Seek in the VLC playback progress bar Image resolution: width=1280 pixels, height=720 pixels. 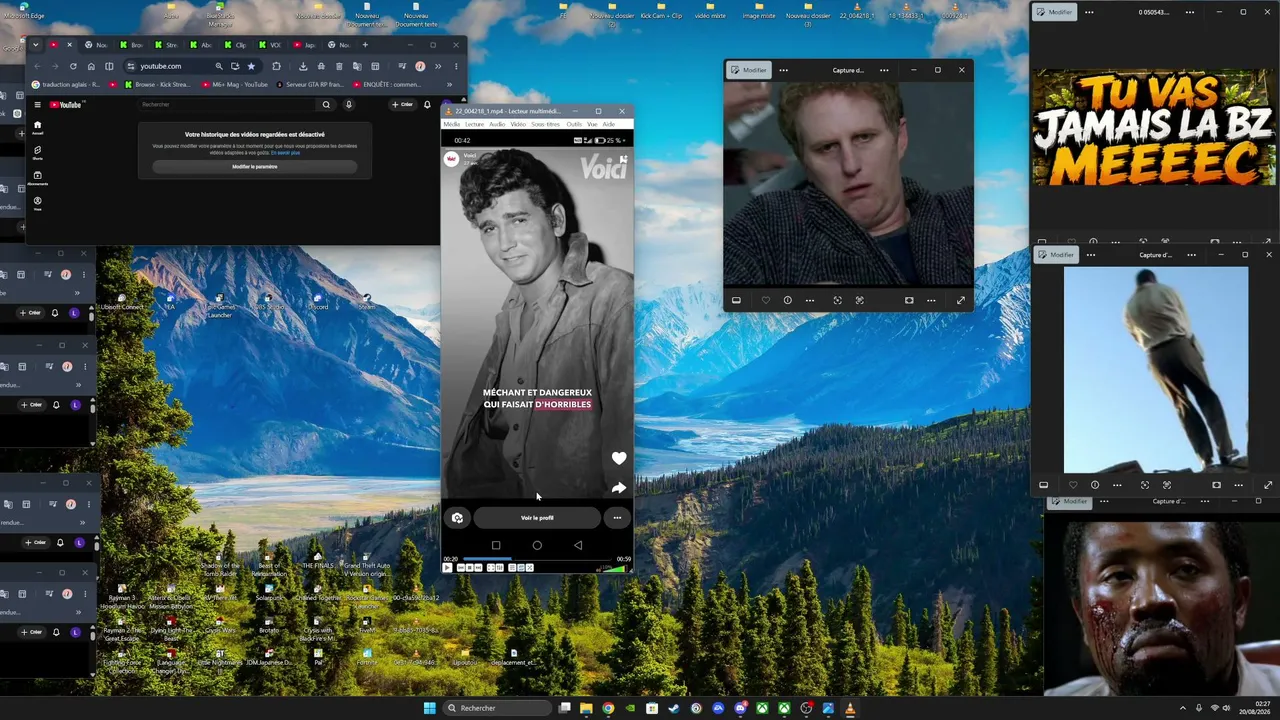click(x=537, y=559)
